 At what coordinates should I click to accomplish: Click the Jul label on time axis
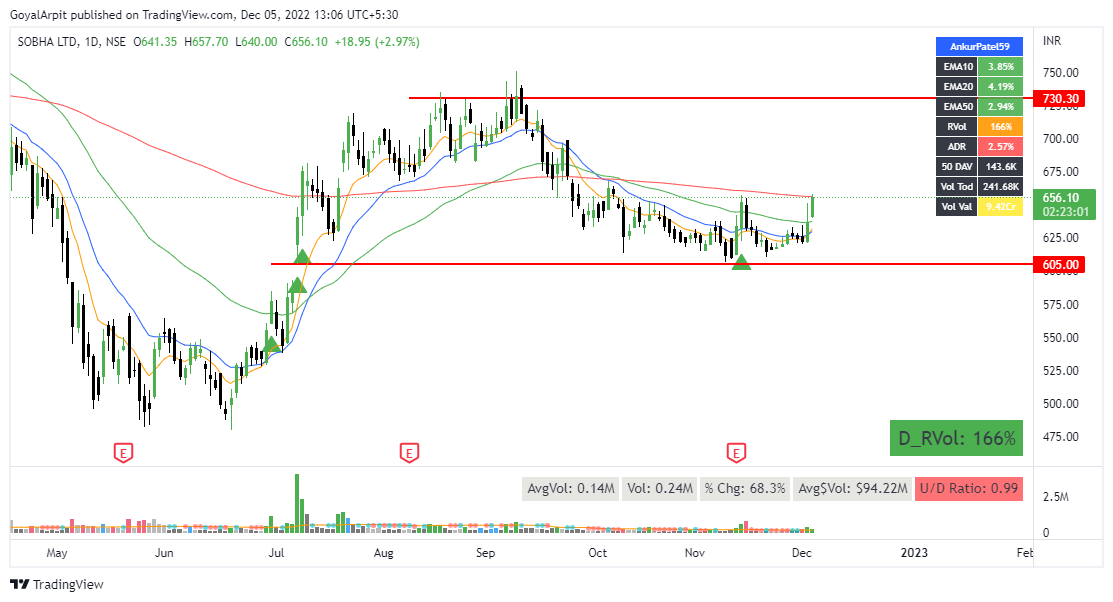(276, 553)
